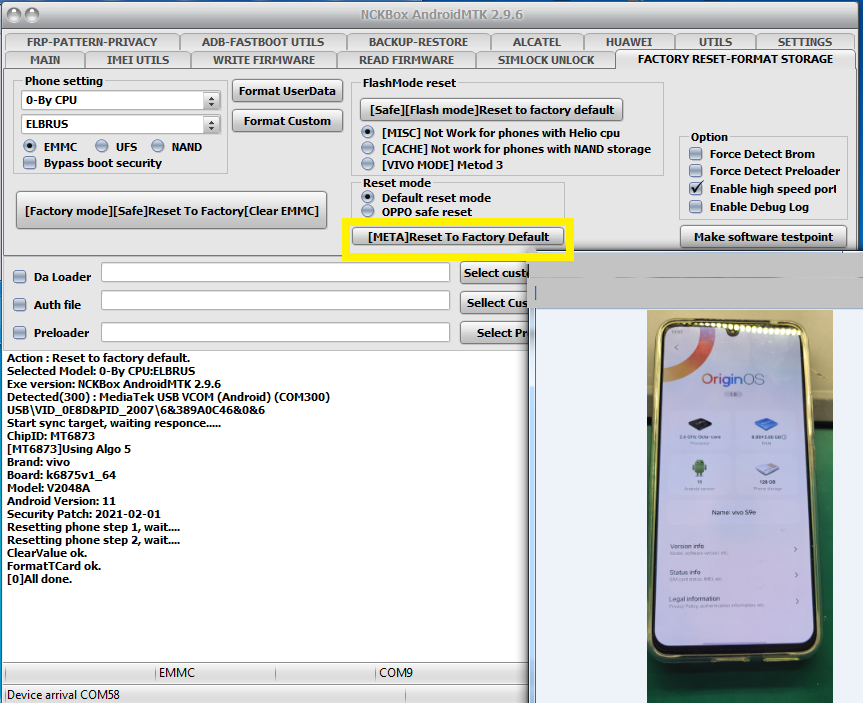Go to READ FIRMWARE tab
The height and width of the screenshot is (703, 863).
tap(406, 59)
